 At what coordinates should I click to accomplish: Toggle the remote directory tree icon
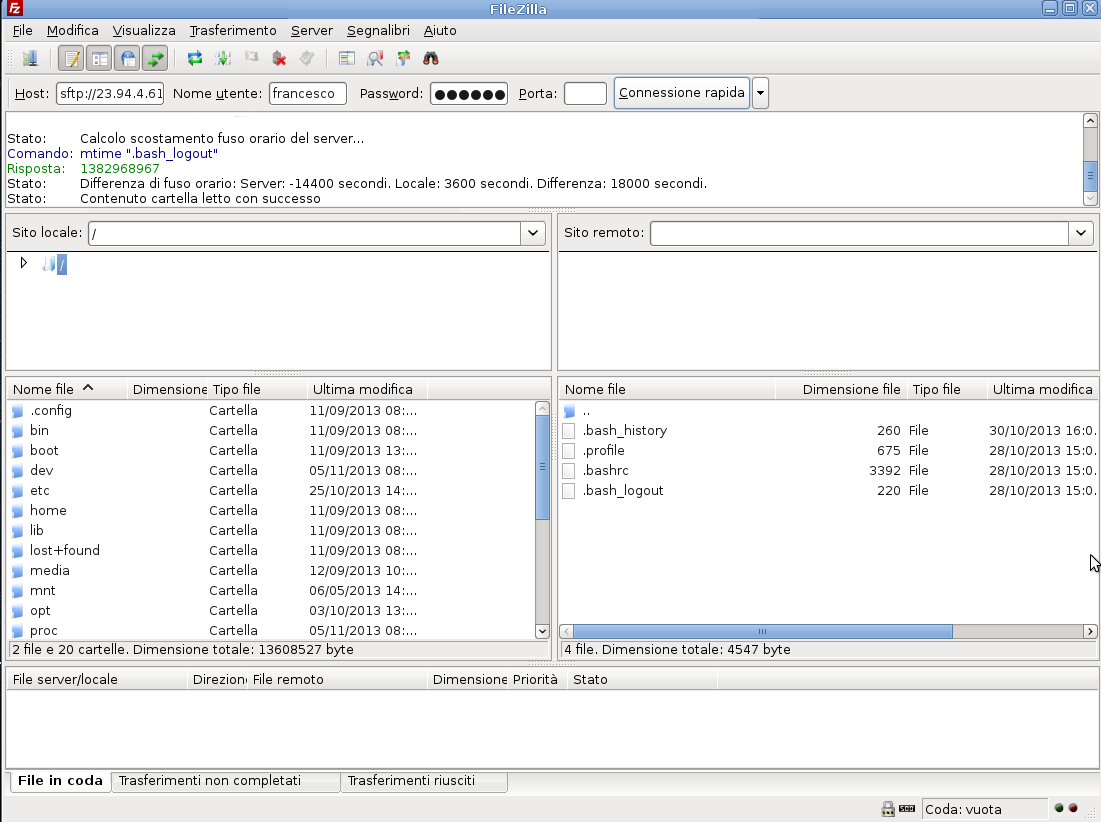click(127, 58)
